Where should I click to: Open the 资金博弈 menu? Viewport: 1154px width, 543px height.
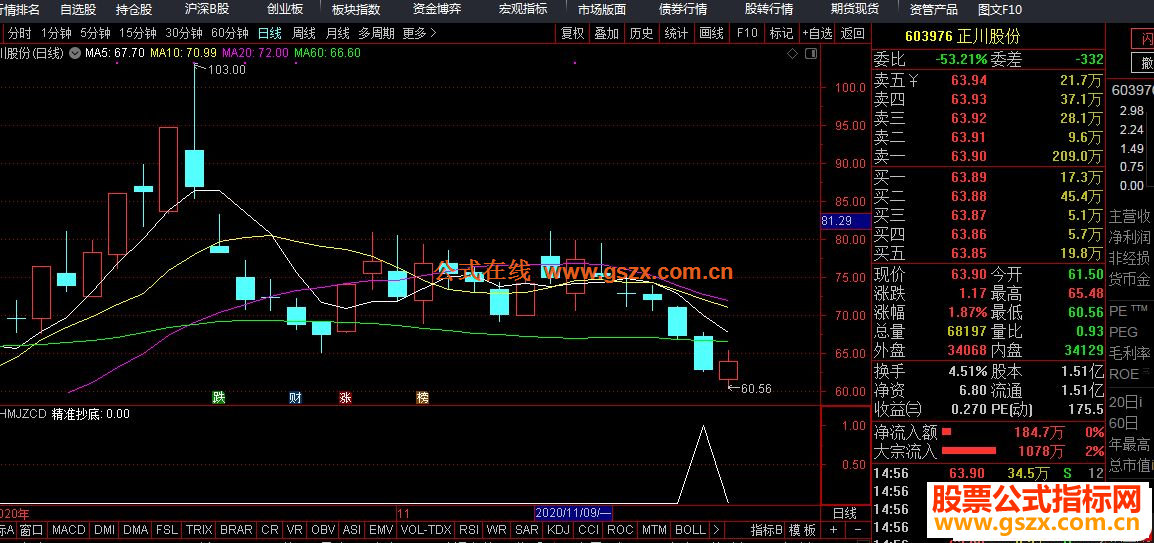(x=437, y=10)
